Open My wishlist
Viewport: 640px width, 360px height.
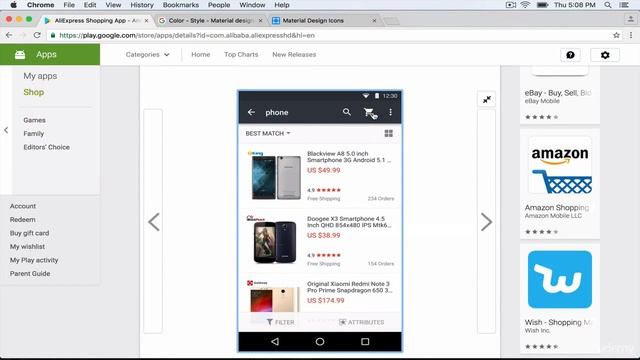point(27,247)
